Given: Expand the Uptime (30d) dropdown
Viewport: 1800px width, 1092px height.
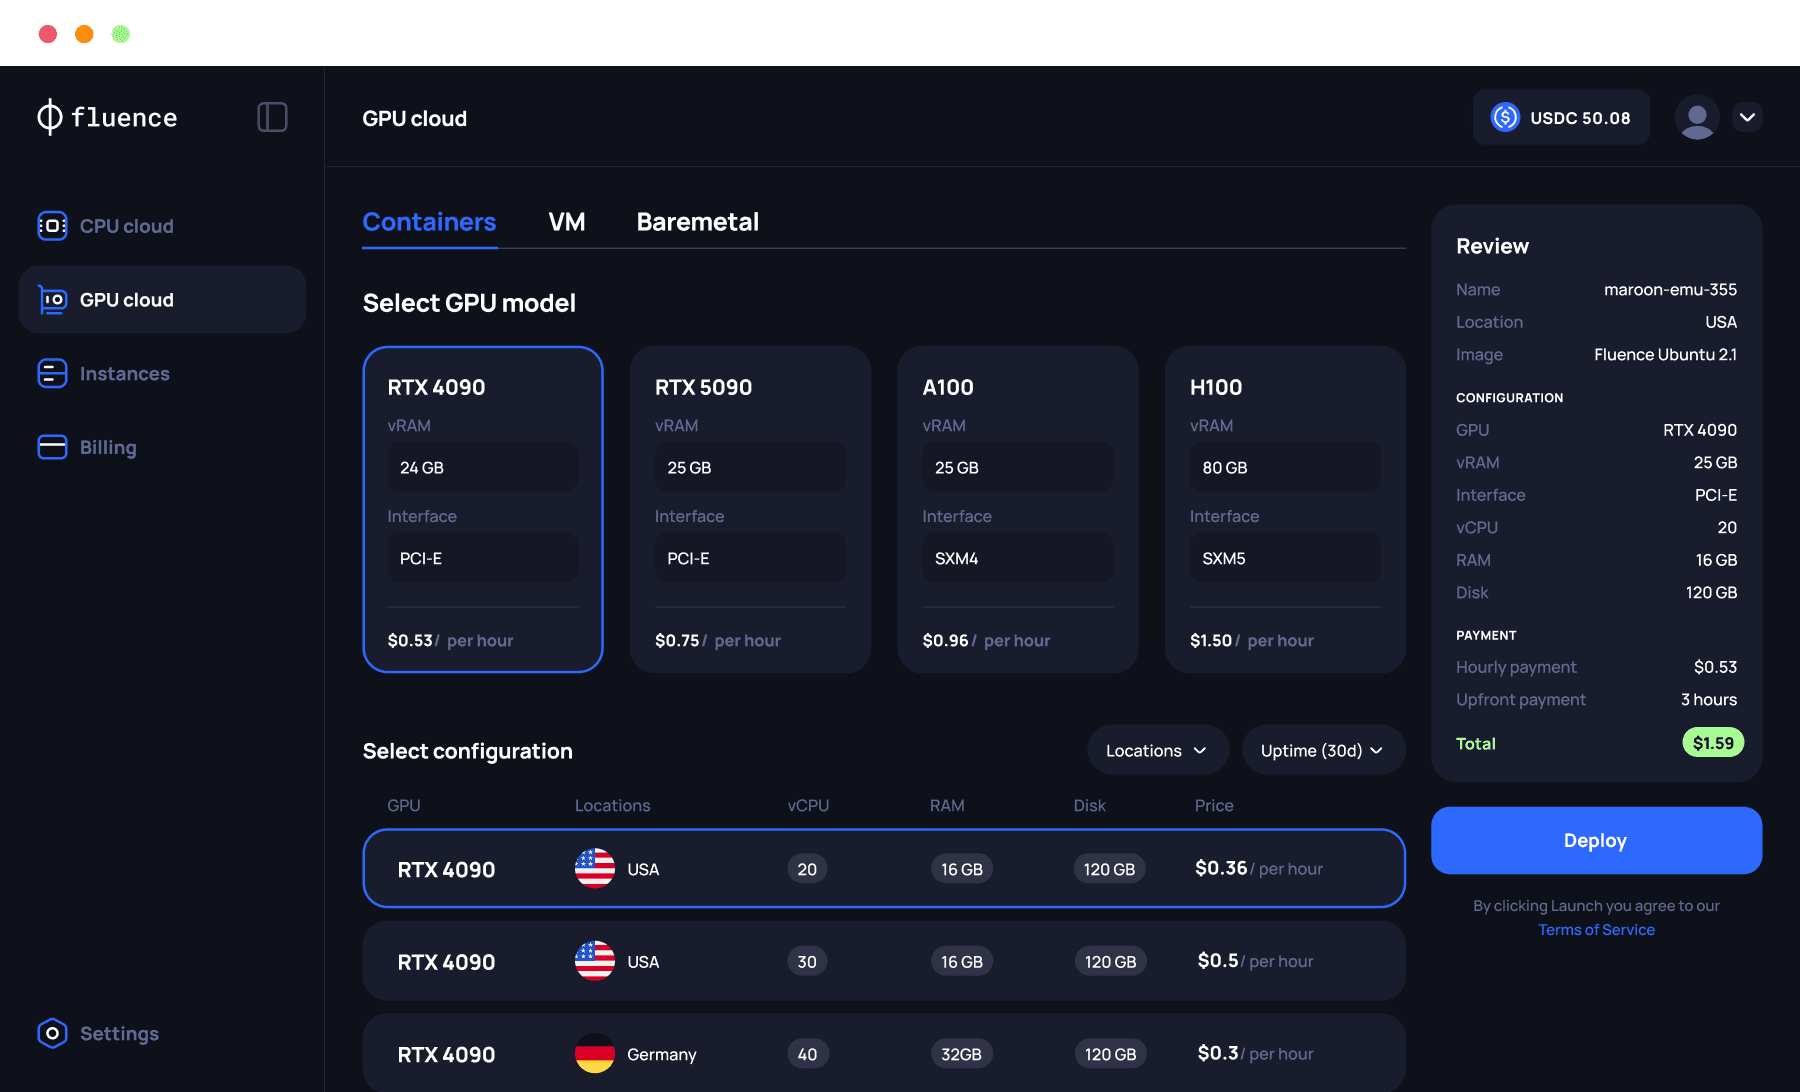Looking at the screenshot, I should click(1322, 750).
